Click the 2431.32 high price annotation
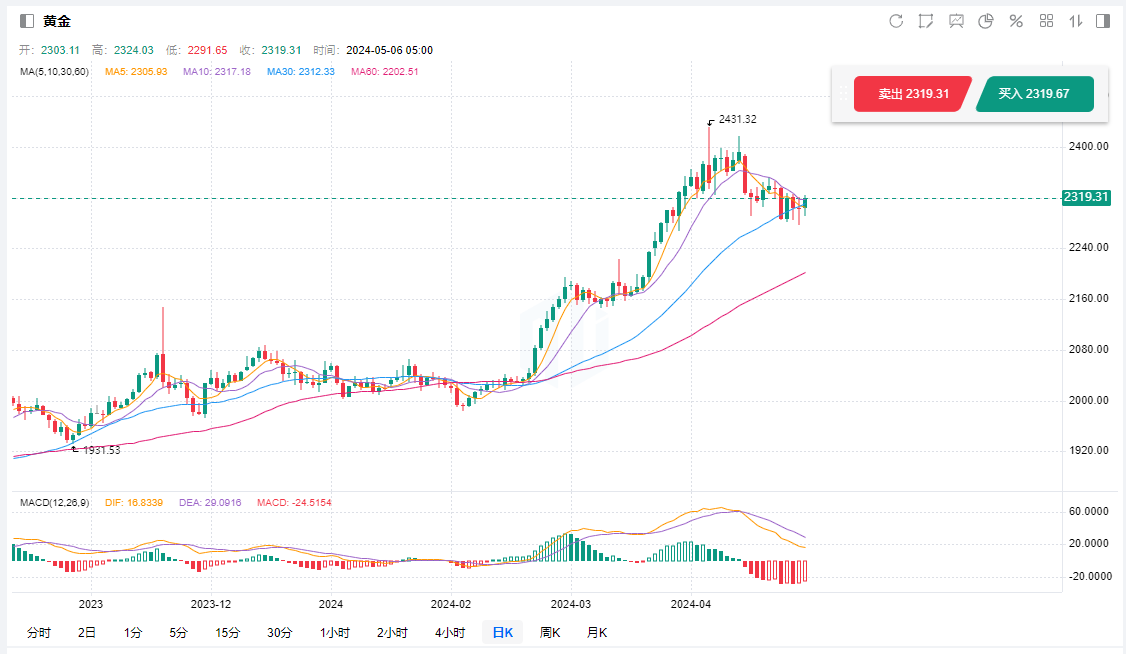 tap(737, 120)
